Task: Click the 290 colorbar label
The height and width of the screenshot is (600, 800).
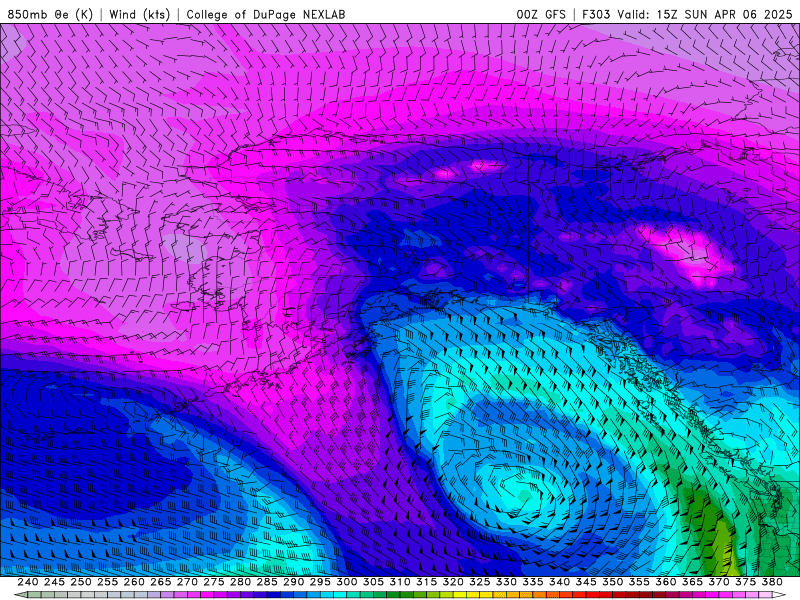Action: [x=293, y=582]
